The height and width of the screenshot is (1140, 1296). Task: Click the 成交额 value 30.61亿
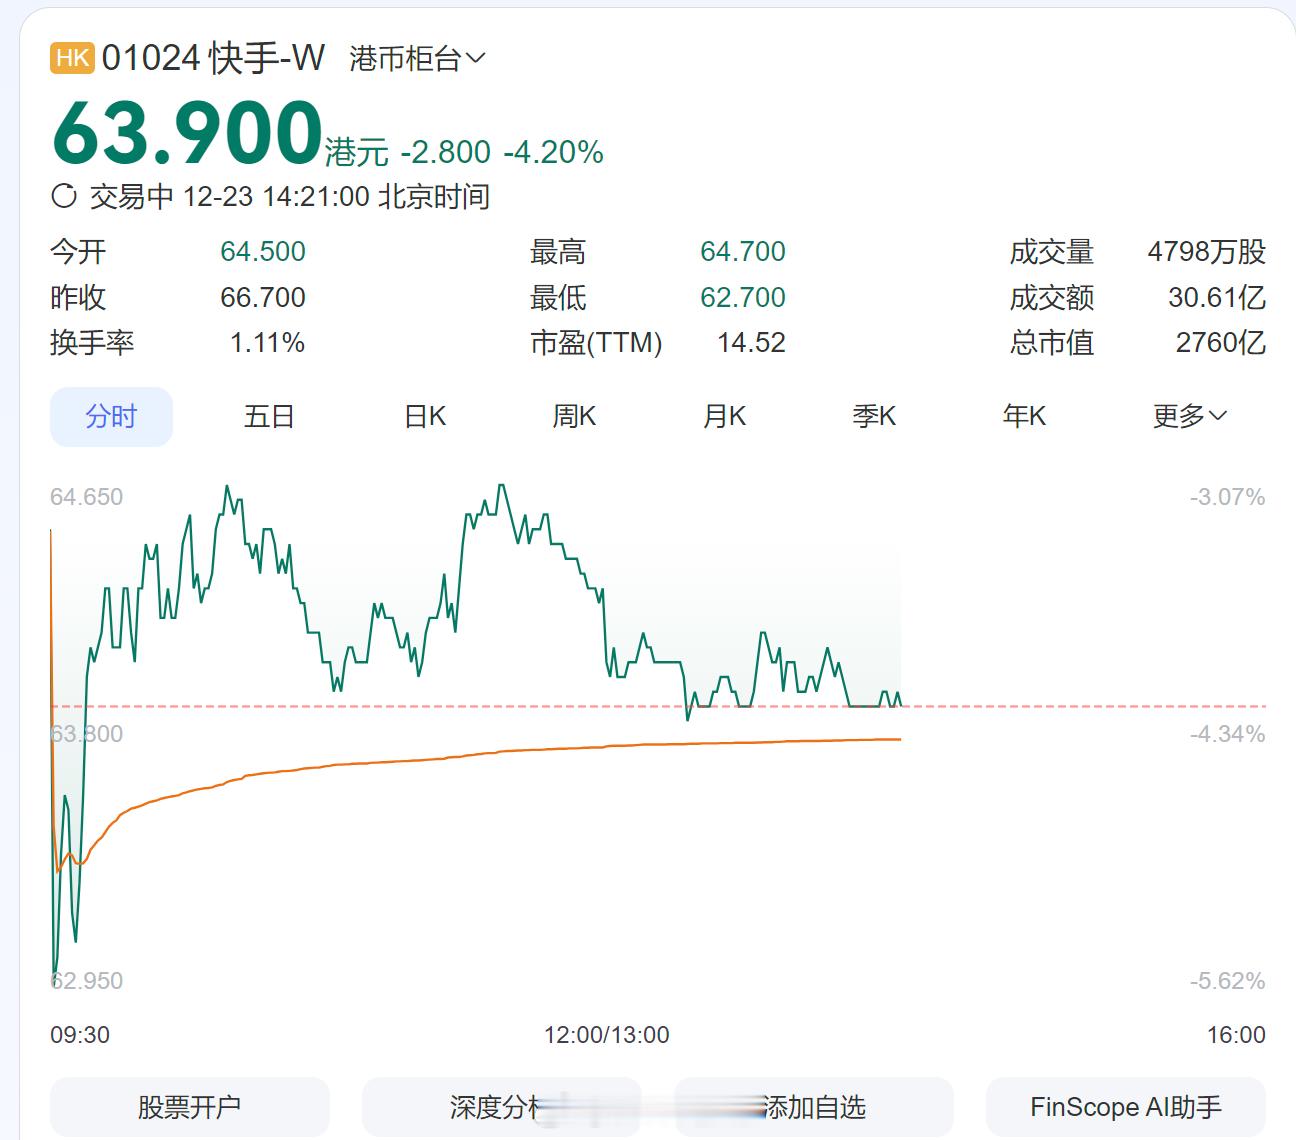point(1217,297)
